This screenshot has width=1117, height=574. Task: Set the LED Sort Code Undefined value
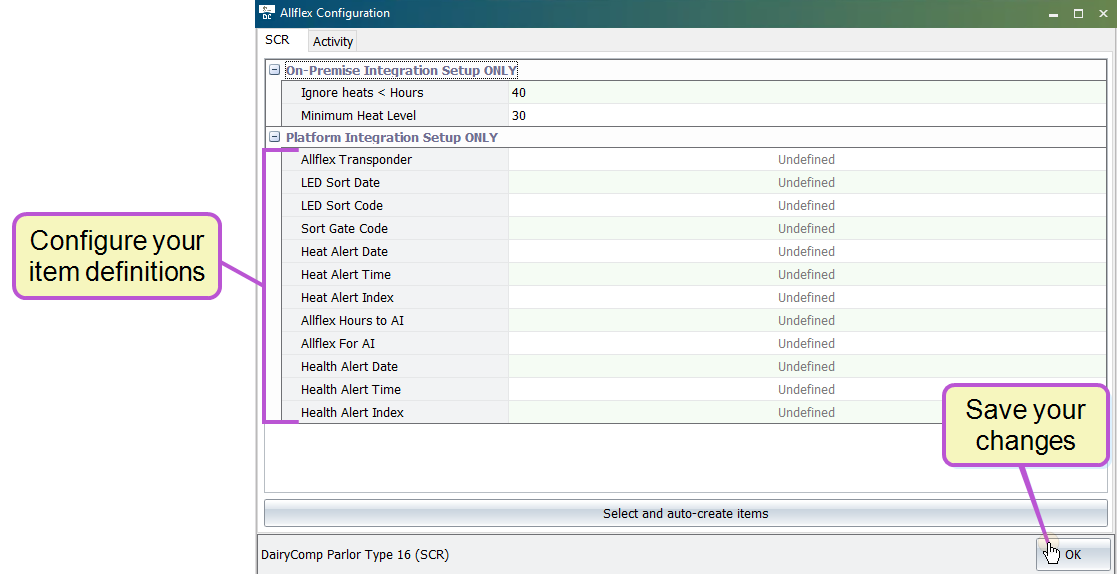(x=808, y=205)
